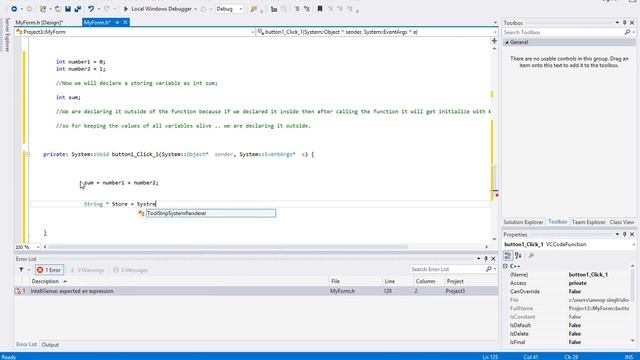Switch to MyForm.h [Design] tab
Image resolution: width=640 pixels, height=360 pixels.
point(39,22)
